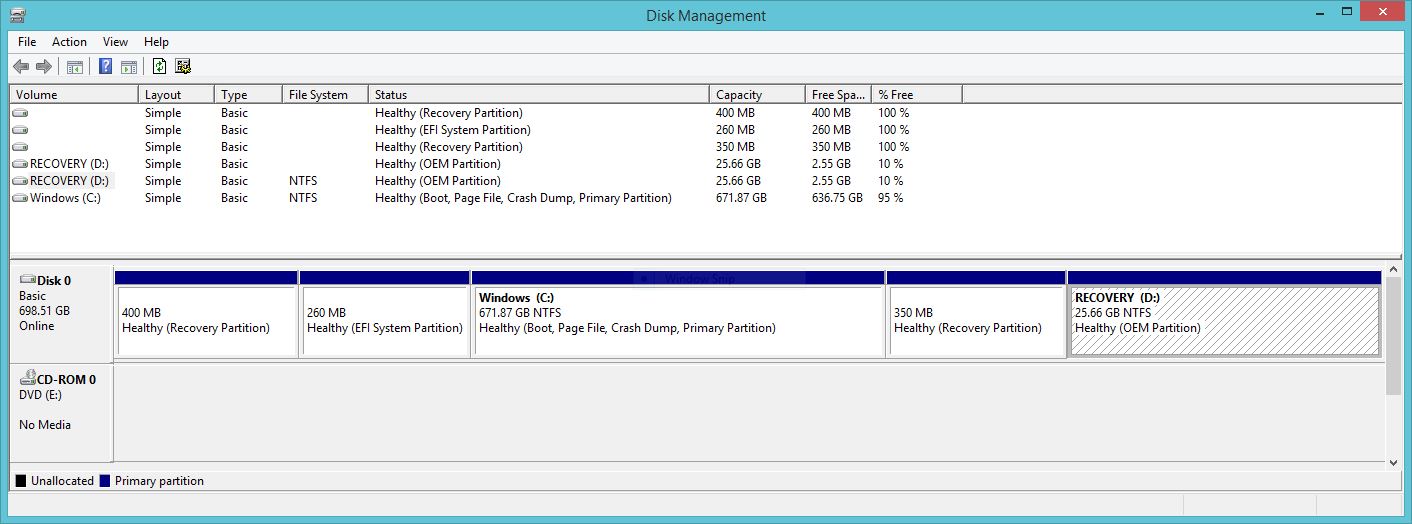Click the Back arrow toolbar icon
Screen dimensions: 1412x524
[x=21, y=67]
